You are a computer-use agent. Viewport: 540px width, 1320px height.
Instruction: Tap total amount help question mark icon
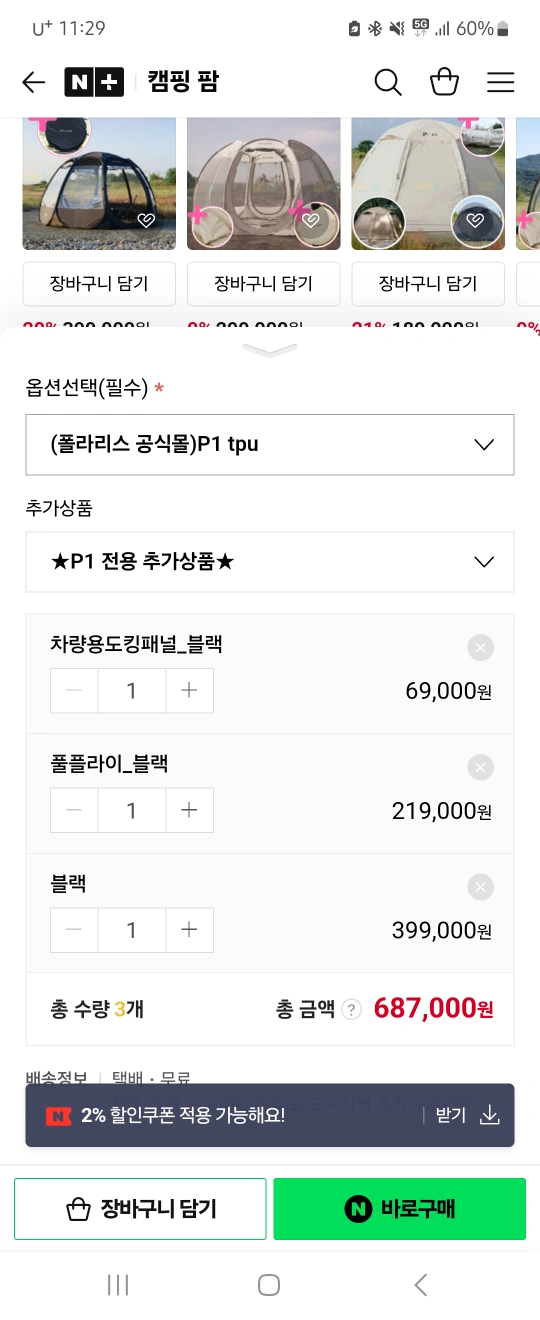[351, 1009]
